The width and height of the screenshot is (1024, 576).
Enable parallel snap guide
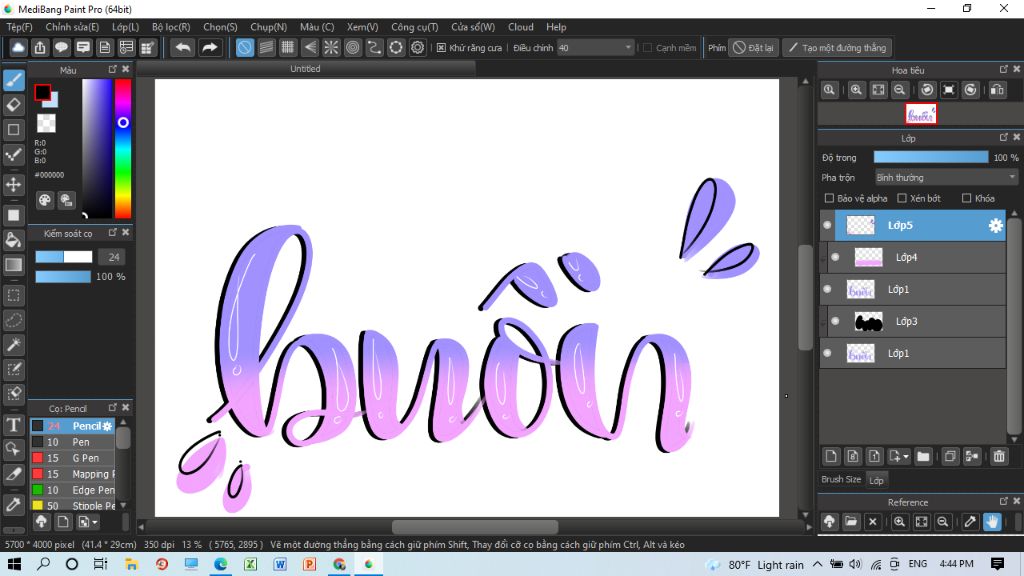[x=266, y=48]
